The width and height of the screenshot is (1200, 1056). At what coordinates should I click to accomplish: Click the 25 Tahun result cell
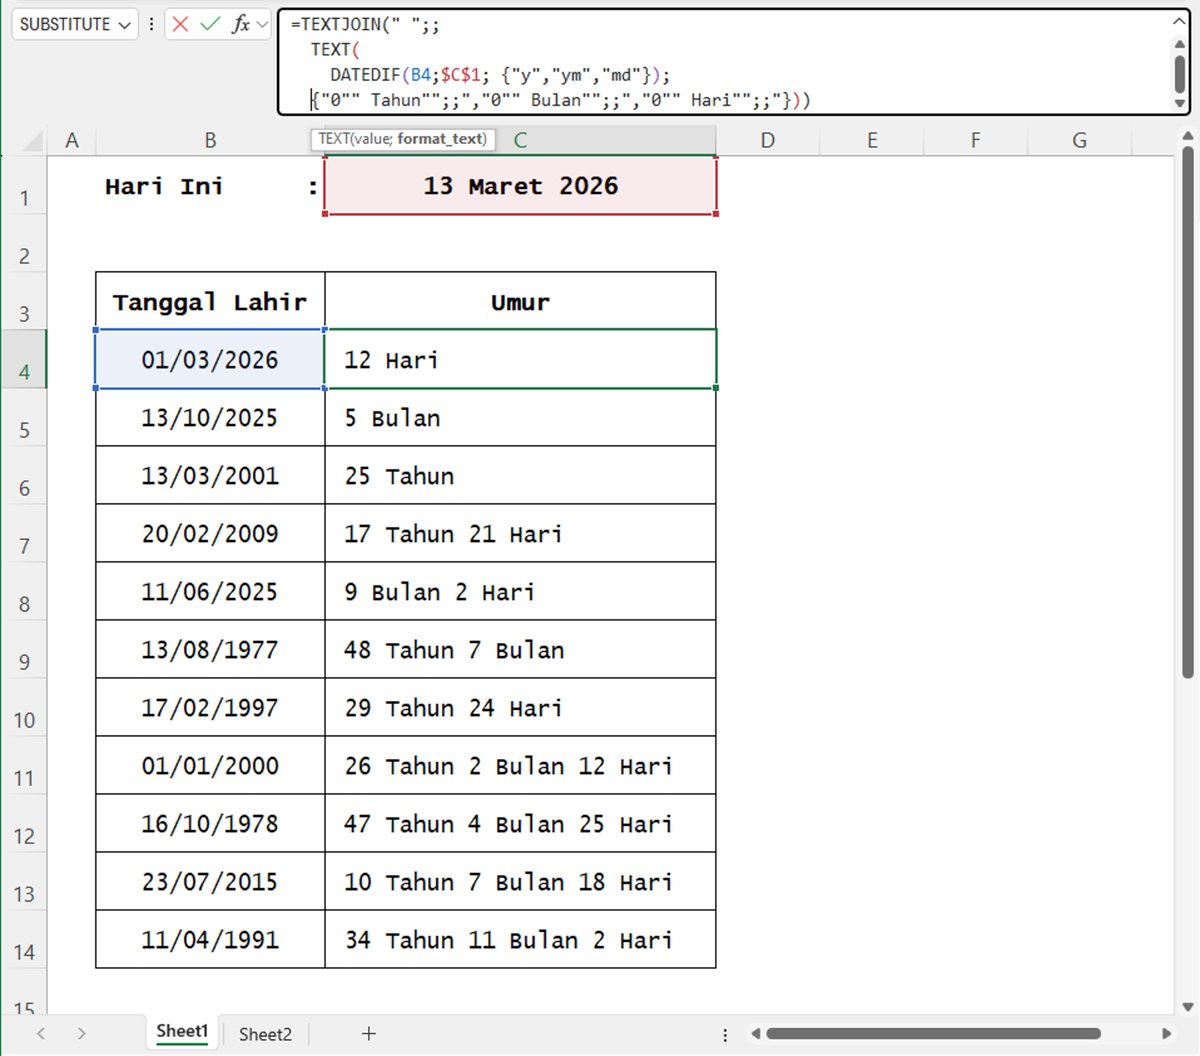pyautogui.click(x=520, y=476)
